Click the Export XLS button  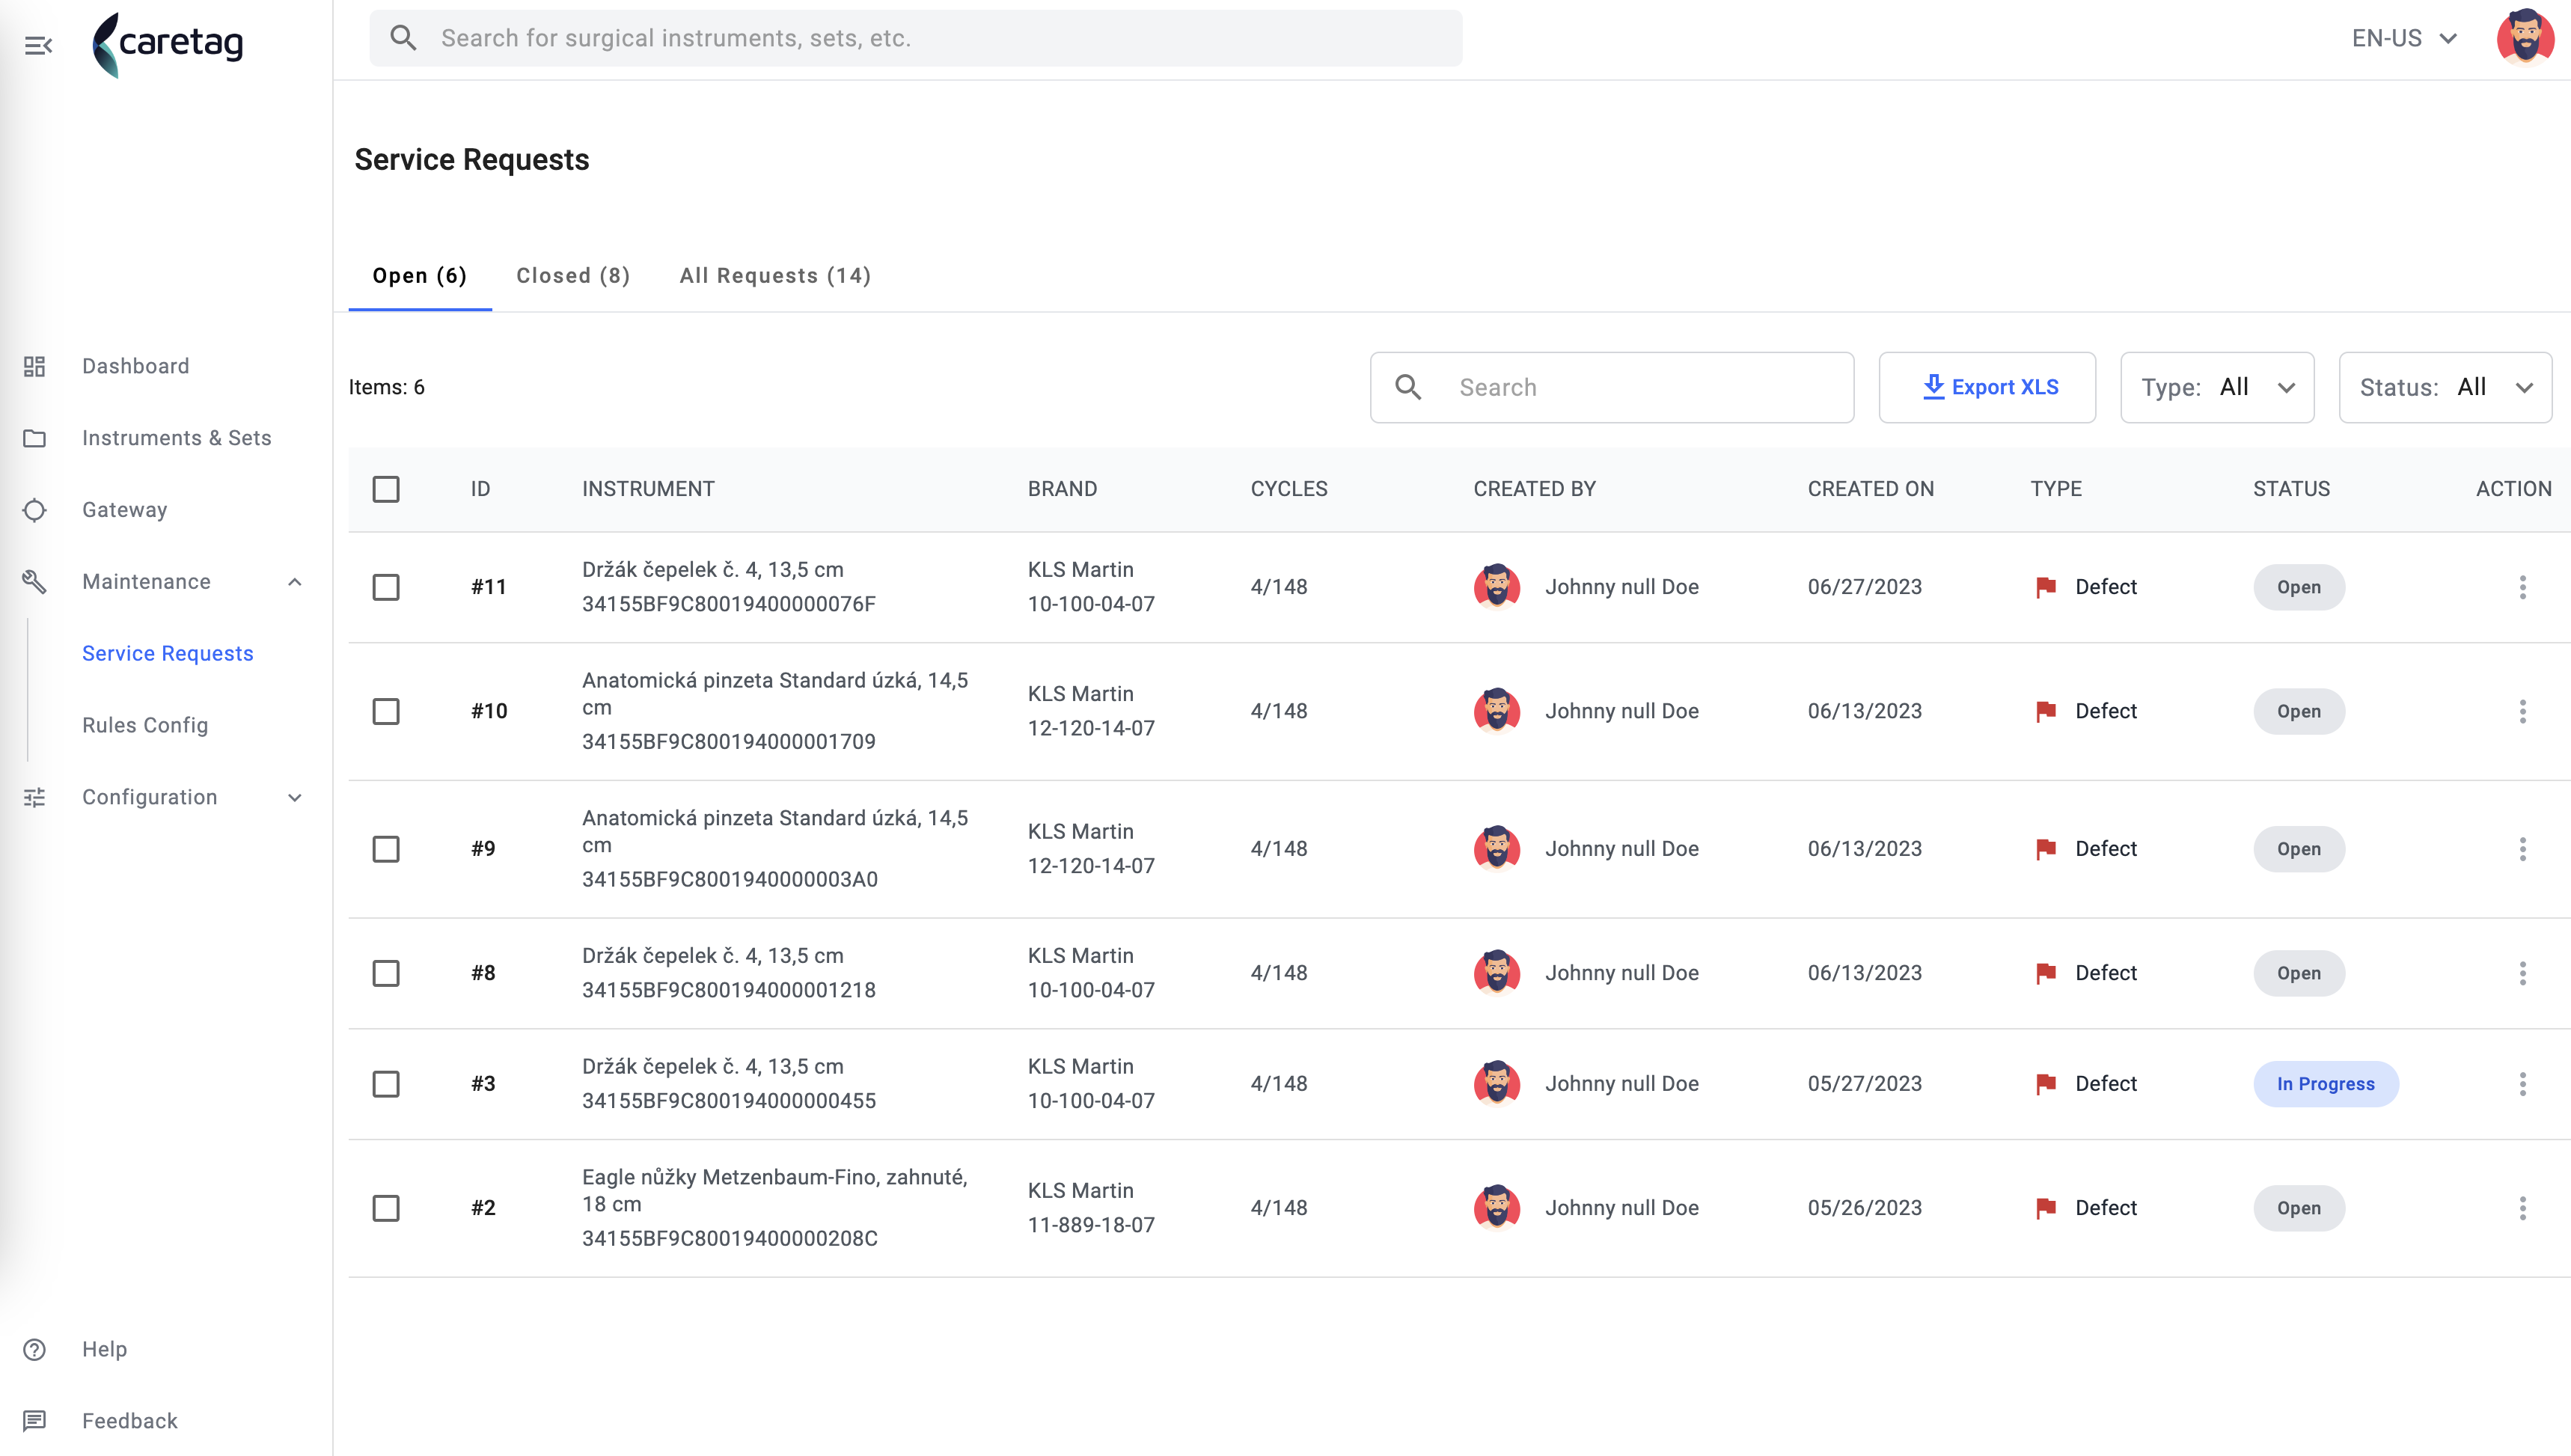1987,387
